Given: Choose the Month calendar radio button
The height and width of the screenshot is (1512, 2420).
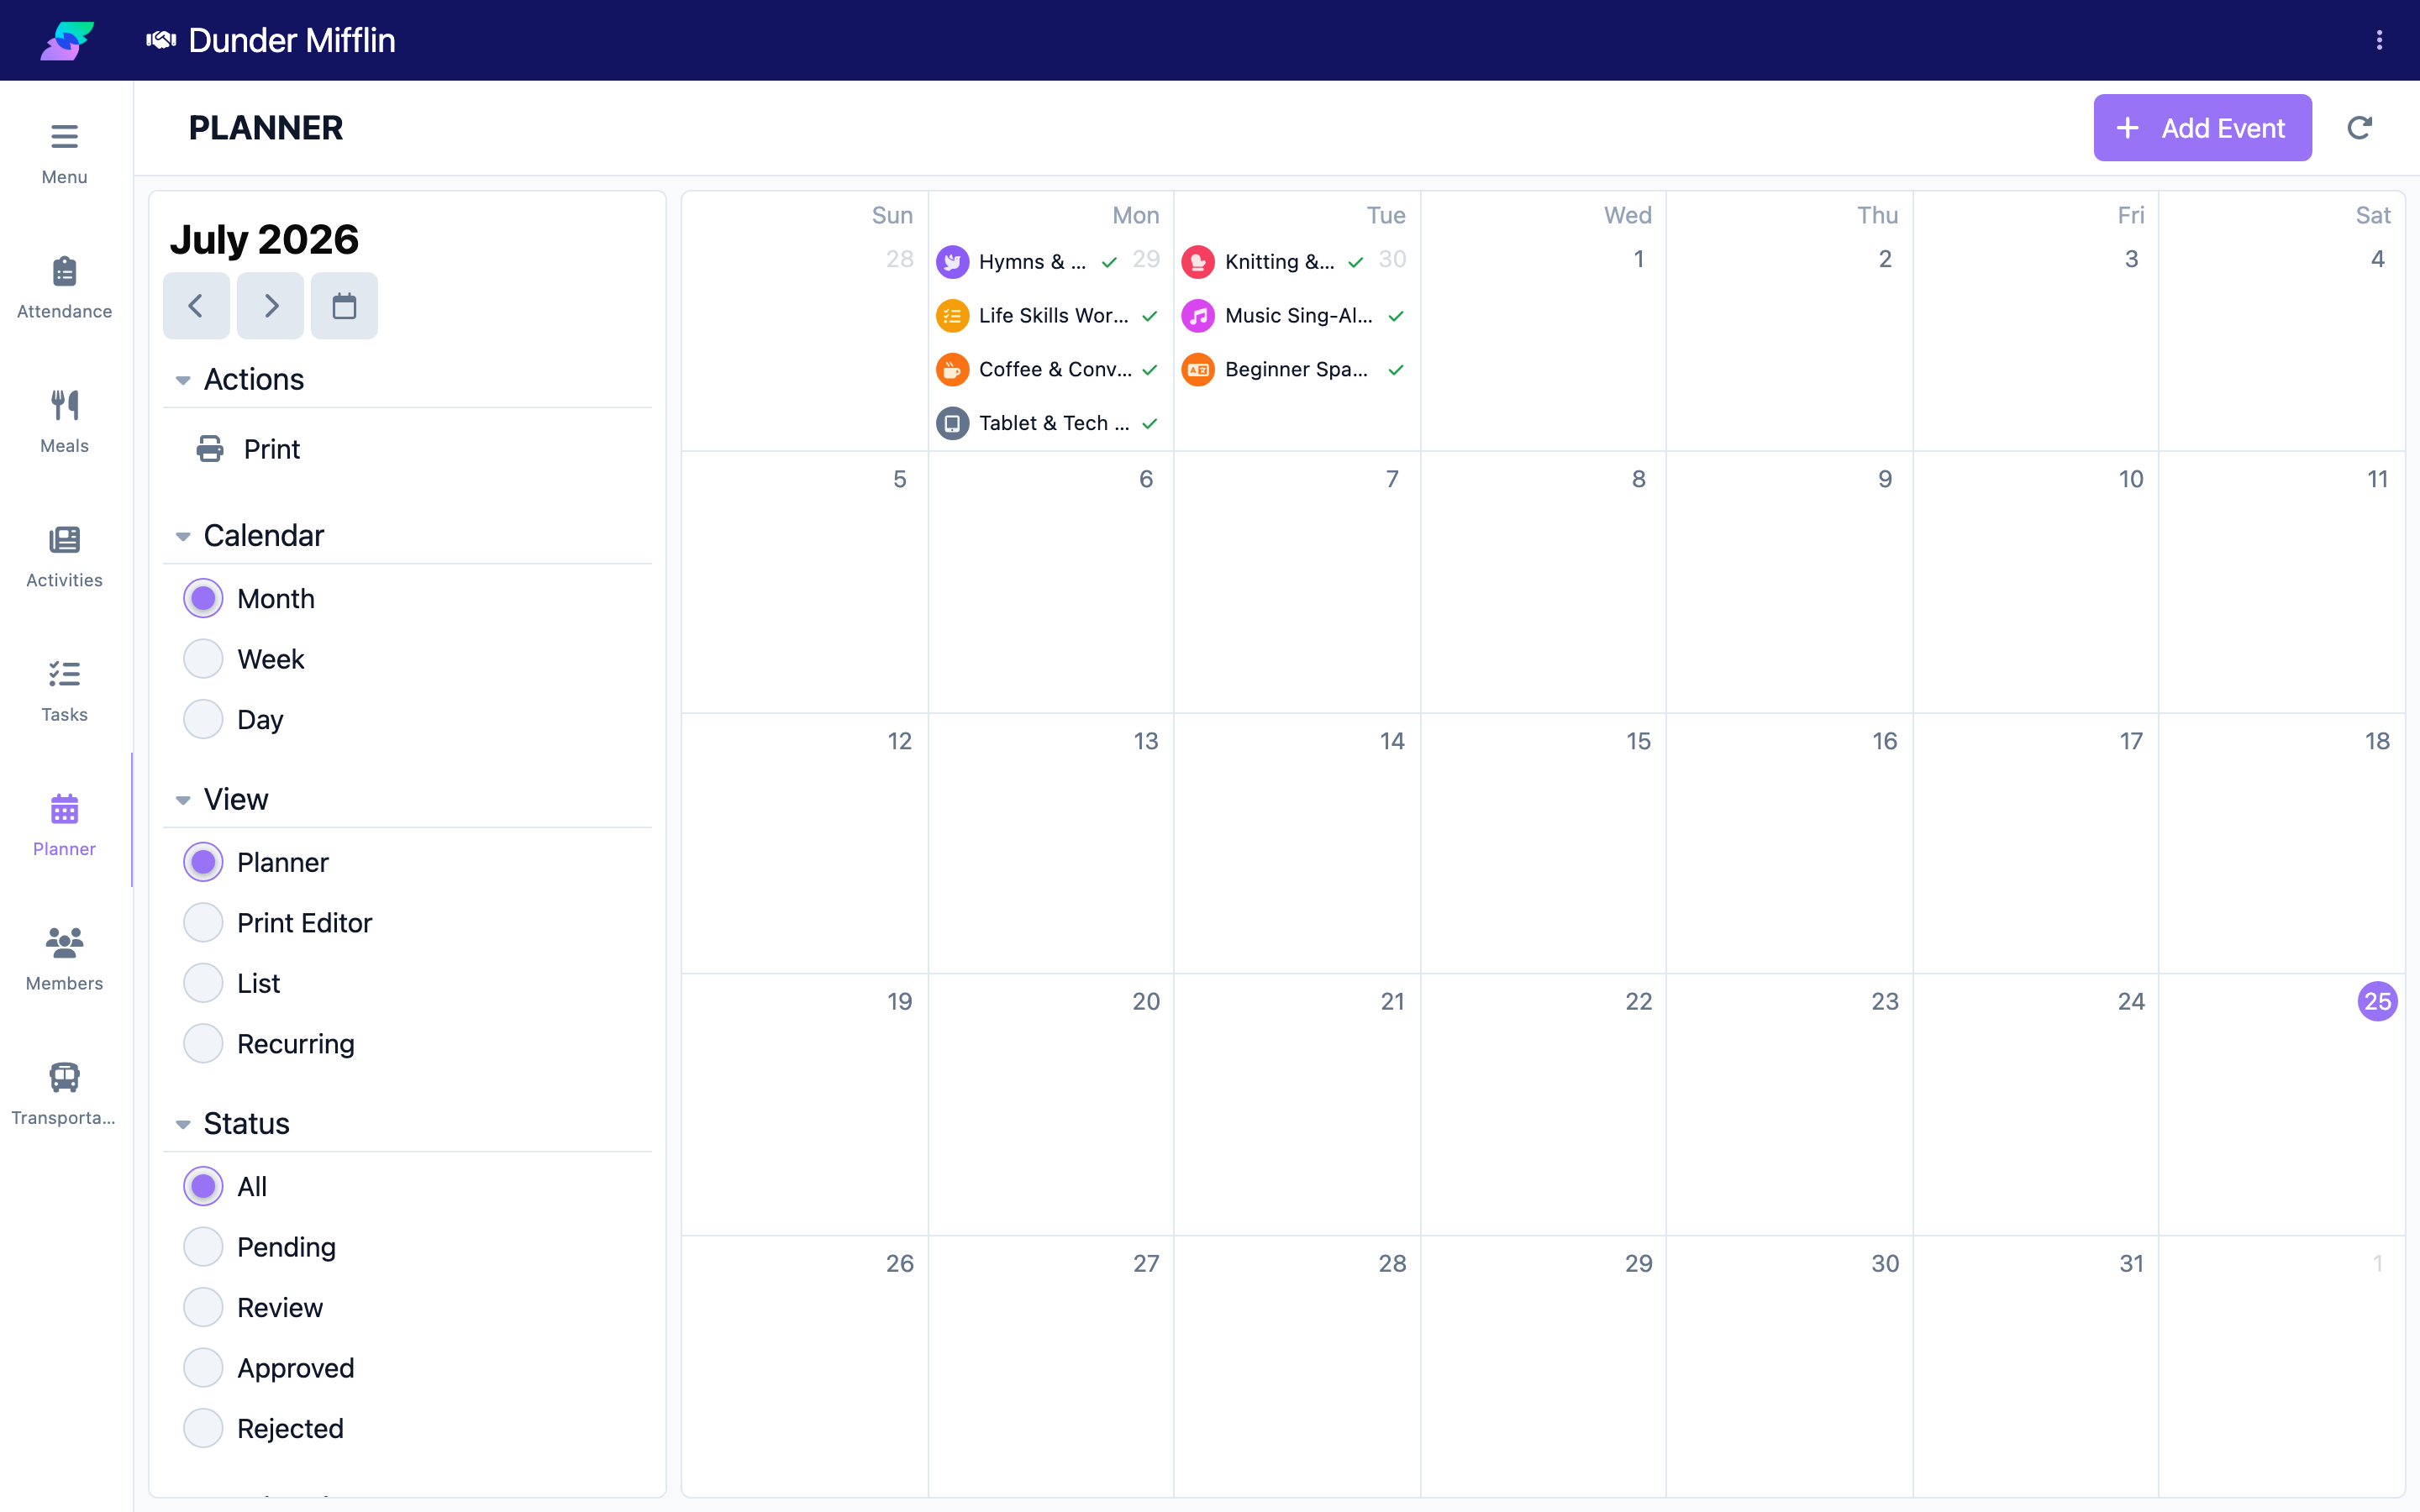Looking at the screenshot, I should click(x=203, y=599).
